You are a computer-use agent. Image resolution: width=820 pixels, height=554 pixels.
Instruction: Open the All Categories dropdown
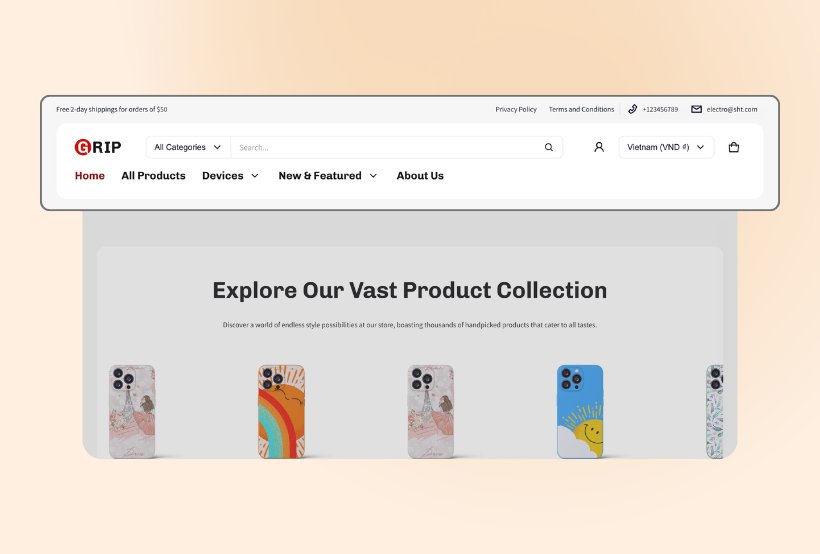tap(188, 147)
